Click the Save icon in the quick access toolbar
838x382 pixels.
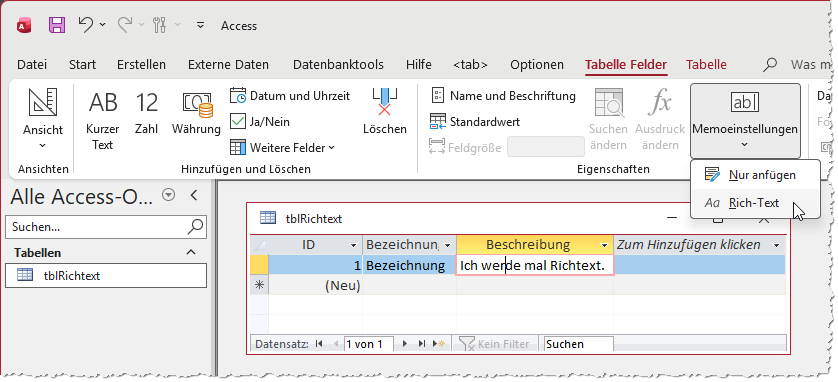(57, 25)
